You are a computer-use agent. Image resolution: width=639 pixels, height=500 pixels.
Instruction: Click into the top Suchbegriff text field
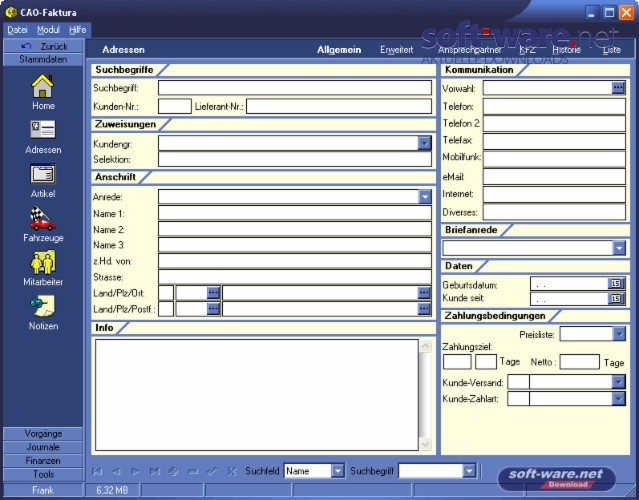(x=295, y=88)
